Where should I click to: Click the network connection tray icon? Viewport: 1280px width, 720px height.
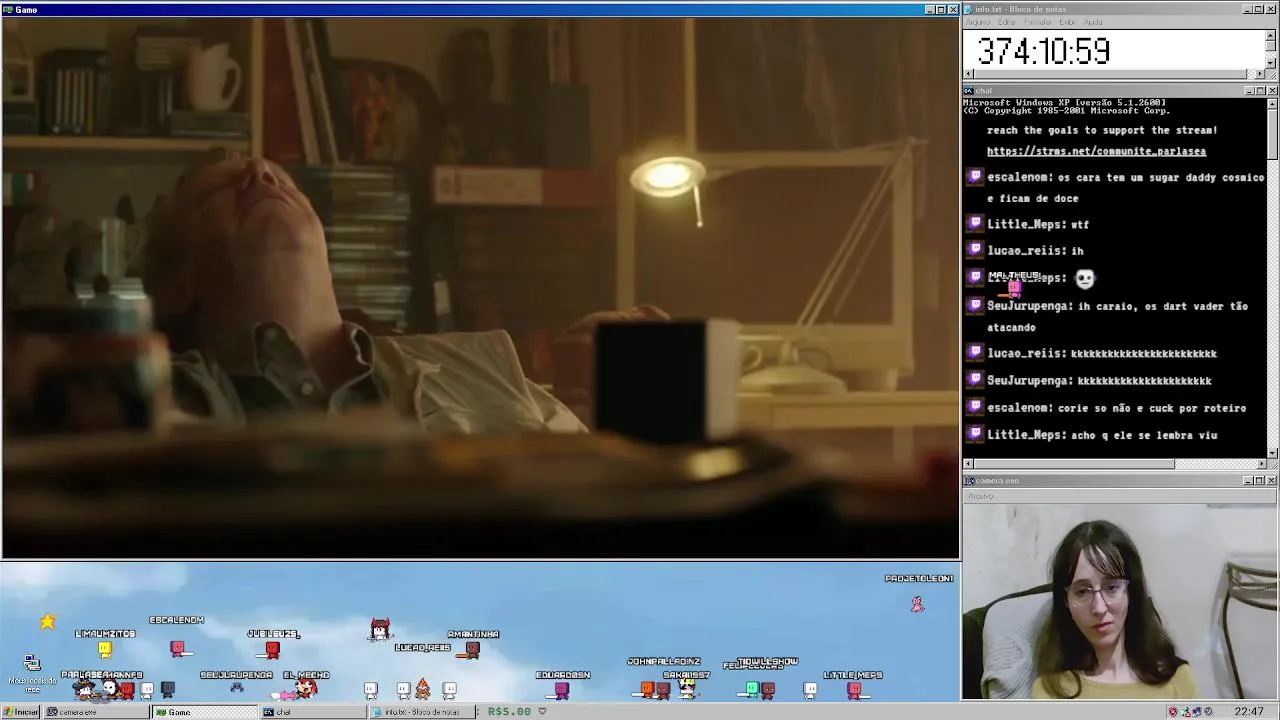pyautogui.click(x=1185, y=712)
